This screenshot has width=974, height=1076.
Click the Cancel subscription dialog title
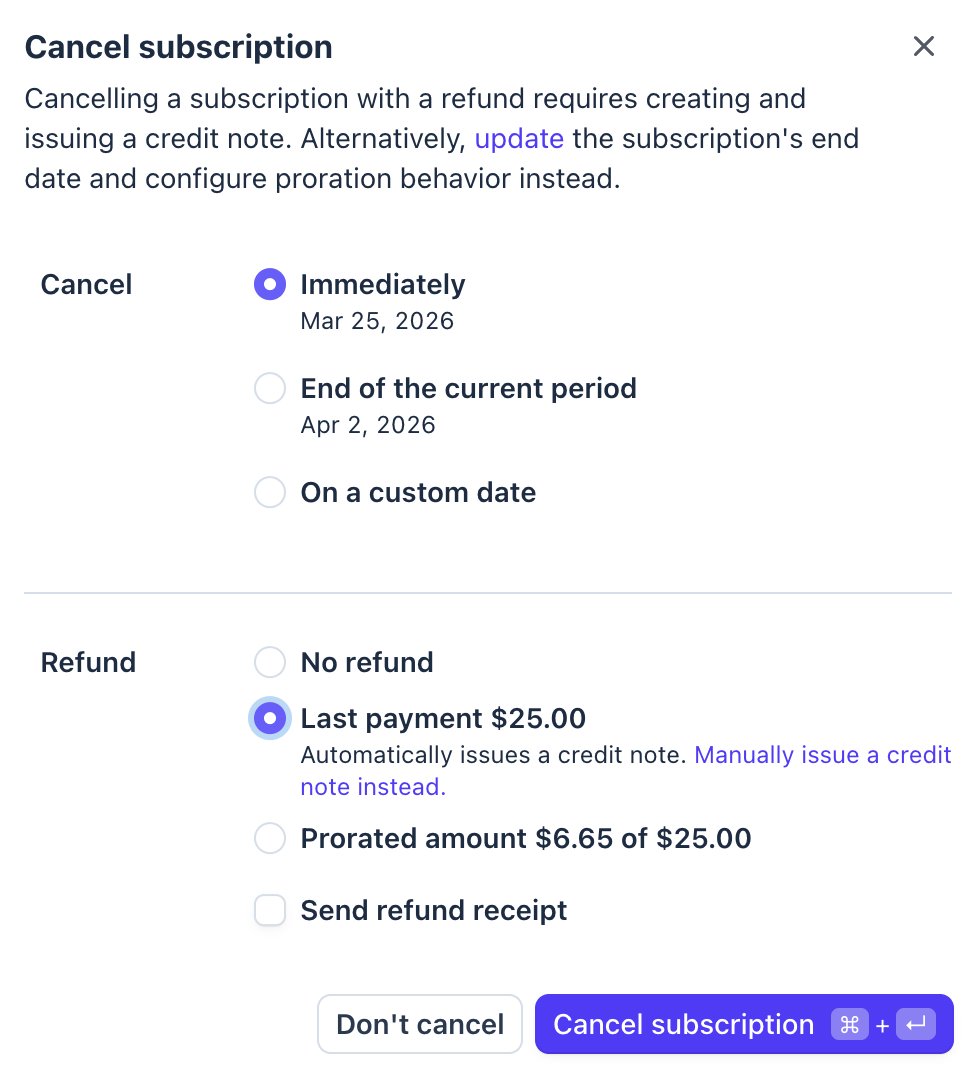point(178,47)
